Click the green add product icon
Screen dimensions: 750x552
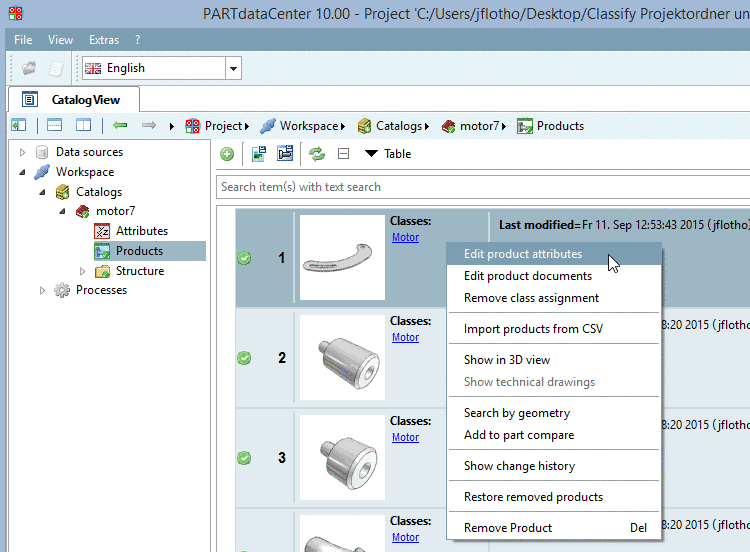click(227, 154)
